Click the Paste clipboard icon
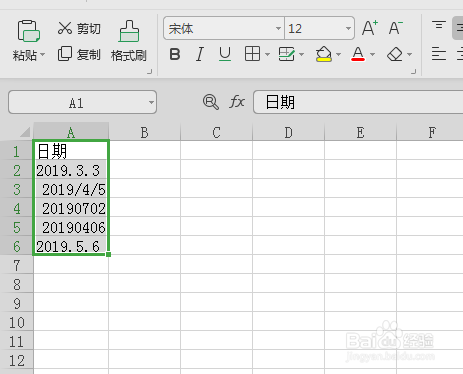Image resolution: width=463 pixels, height=374 pixels. click(x=29, y=31)
